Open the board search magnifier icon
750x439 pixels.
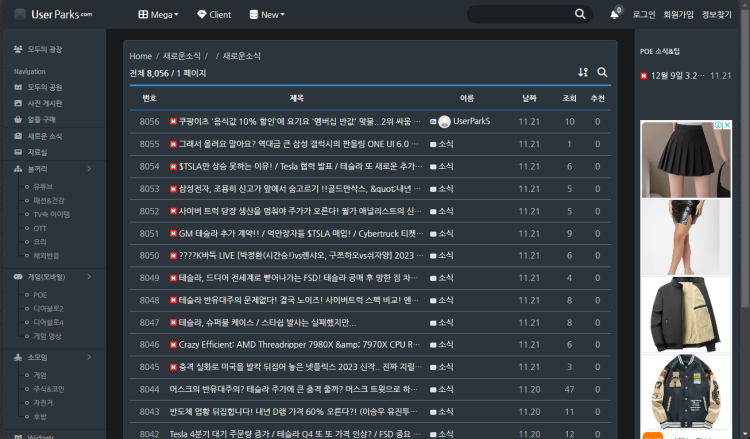(602, 72)
